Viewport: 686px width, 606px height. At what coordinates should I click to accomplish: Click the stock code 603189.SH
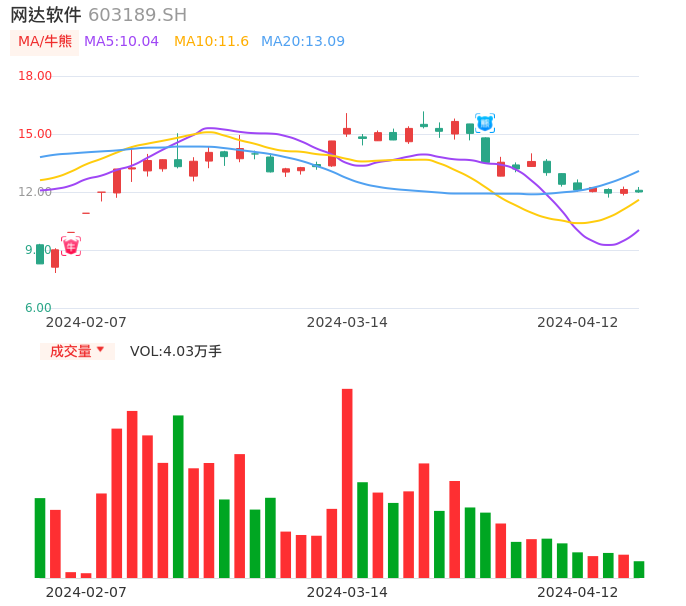tap(137, 15)
